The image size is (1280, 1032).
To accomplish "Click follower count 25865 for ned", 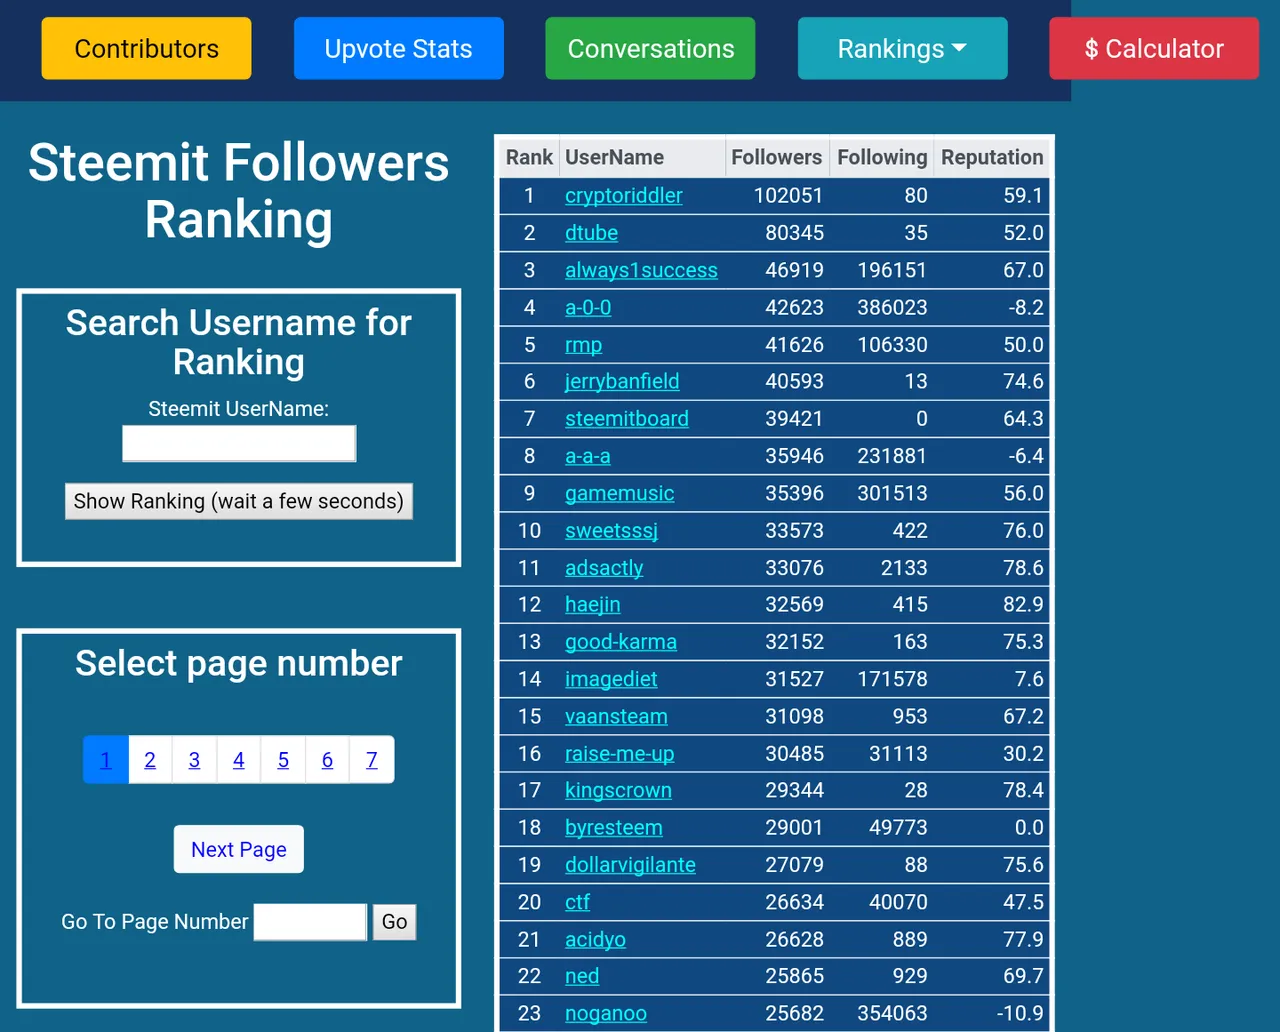I will [x=794, y=976].
